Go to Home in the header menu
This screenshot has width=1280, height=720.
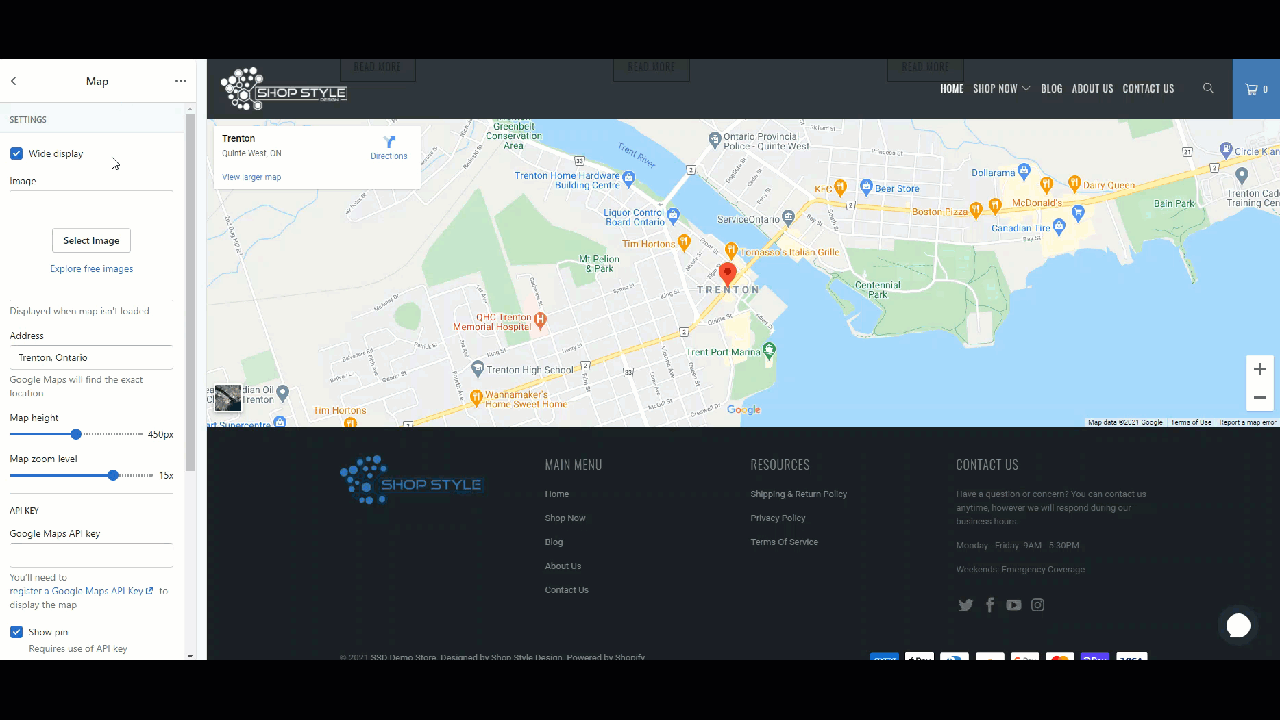[952, 89]
